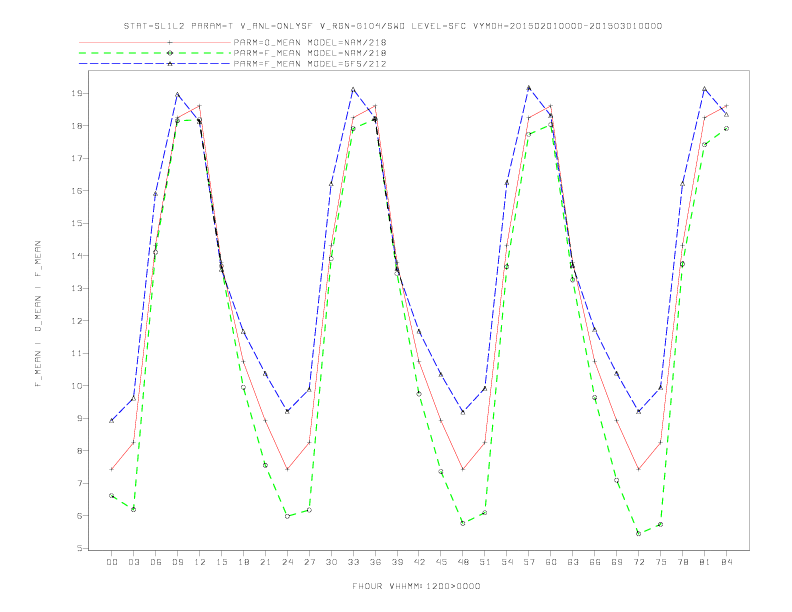Click the green dashed line sample in legend

(155, 53)
